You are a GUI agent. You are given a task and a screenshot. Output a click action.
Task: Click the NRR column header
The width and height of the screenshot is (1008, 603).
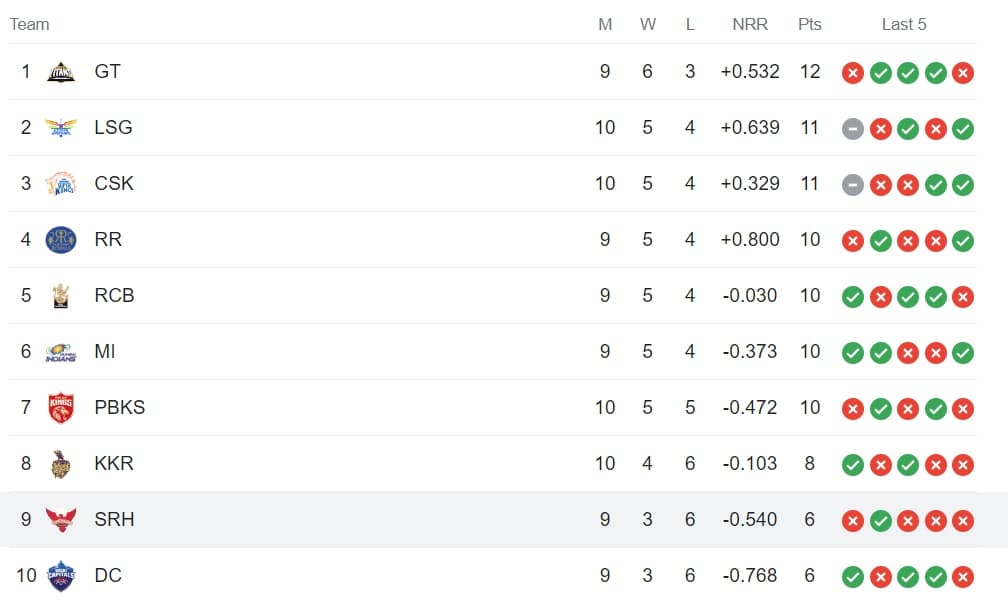point(750,24)
